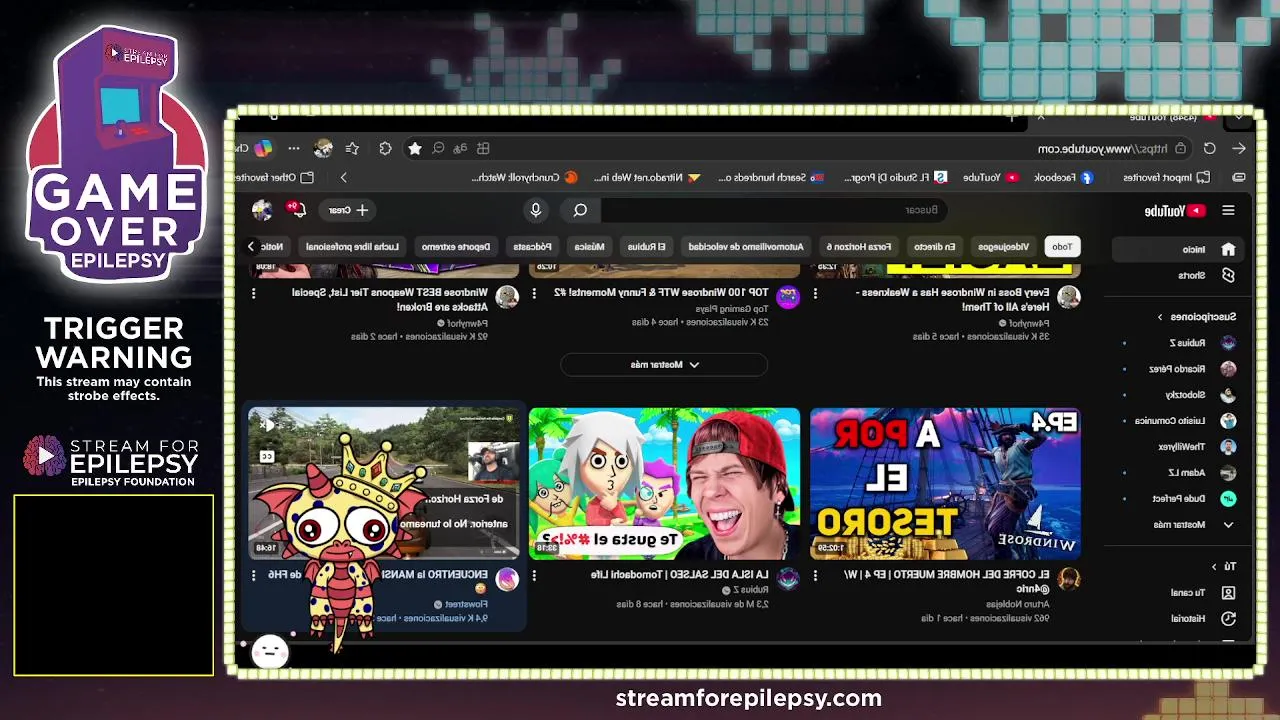The width and height of the screenshot is (1280, 720).
Task: Select the Todo filter chip
Action: 1062,246
